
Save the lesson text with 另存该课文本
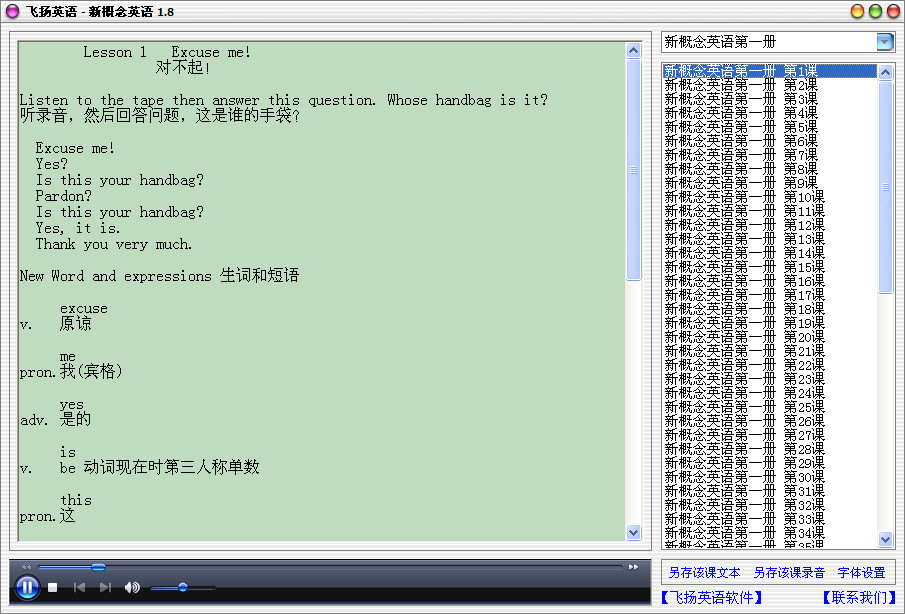click(705, 572)
